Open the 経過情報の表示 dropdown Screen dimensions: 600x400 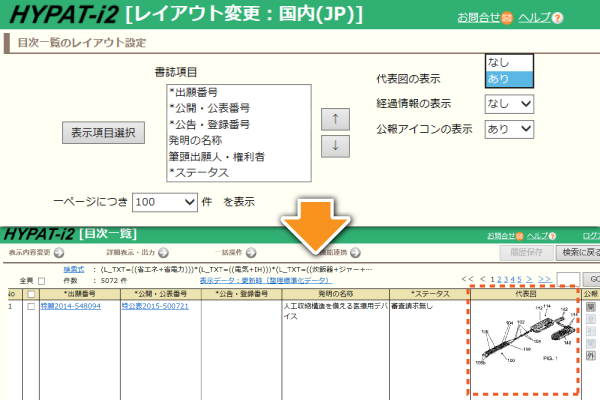point(509,103)
